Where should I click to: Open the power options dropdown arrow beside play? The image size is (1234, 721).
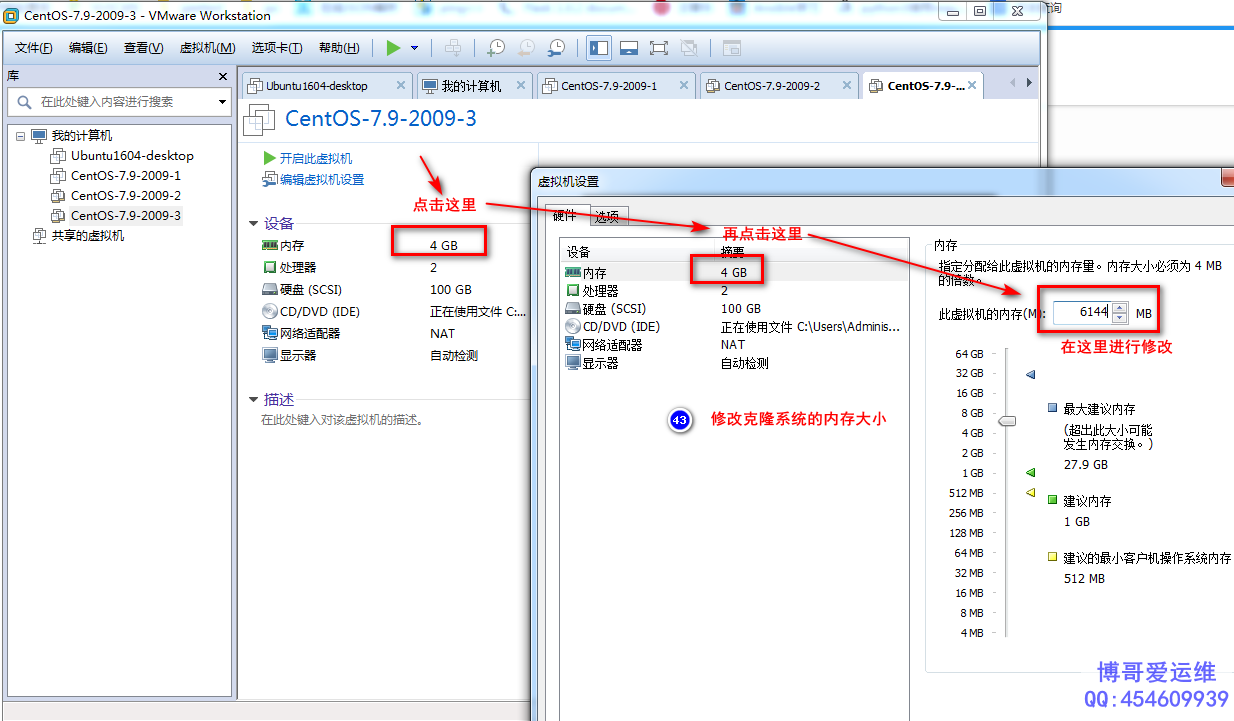point(415,48)
